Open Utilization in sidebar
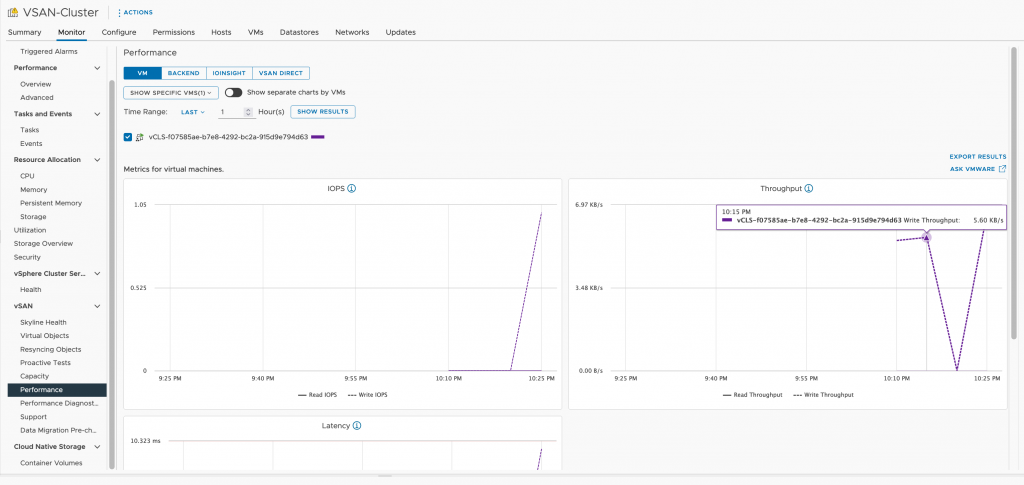This screenshot has height=485, width=1024. (x=30, y=230)
